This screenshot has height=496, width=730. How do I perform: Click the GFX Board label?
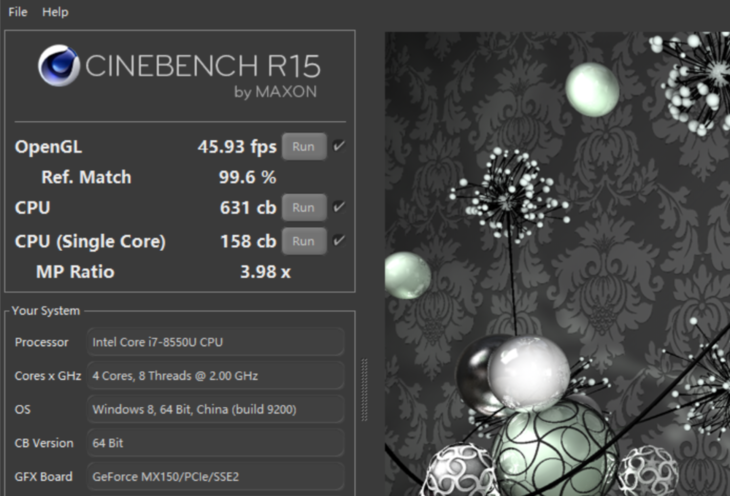[x=43, y=477]
